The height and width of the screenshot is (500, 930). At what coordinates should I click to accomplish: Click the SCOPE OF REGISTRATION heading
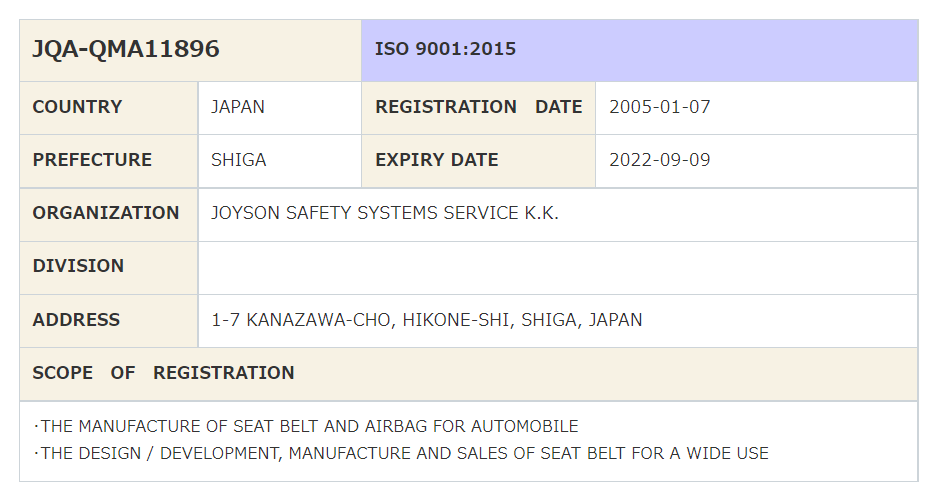click(163, 373)
